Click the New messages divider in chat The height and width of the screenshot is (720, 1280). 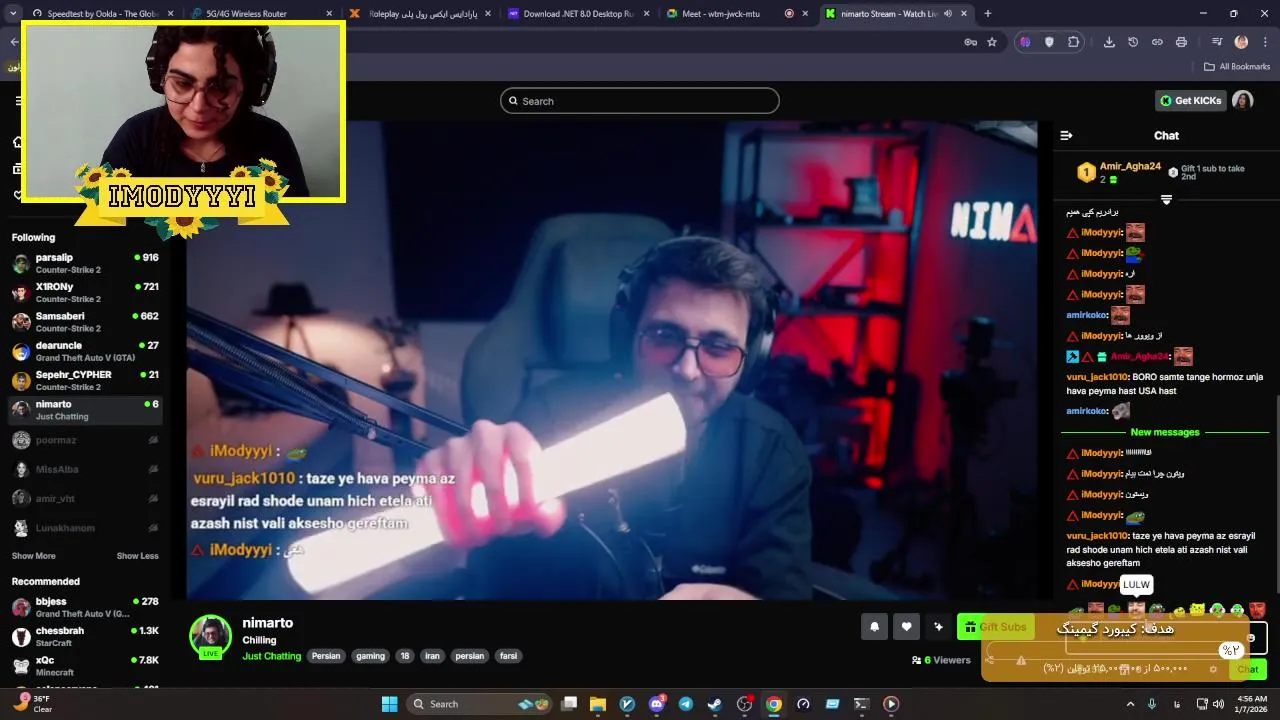point(1165,432)
